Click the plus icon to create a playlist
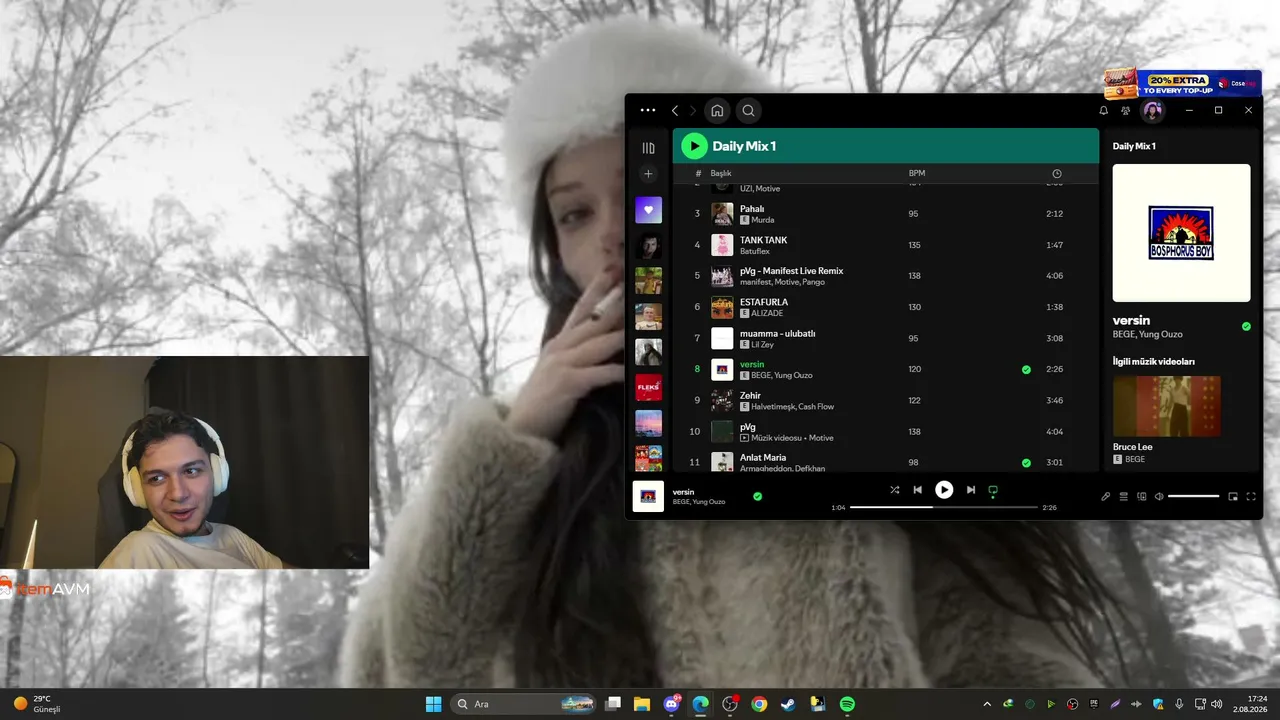Image resolution: width=1280 pixels, height=720 pixels. pos(648,174)
